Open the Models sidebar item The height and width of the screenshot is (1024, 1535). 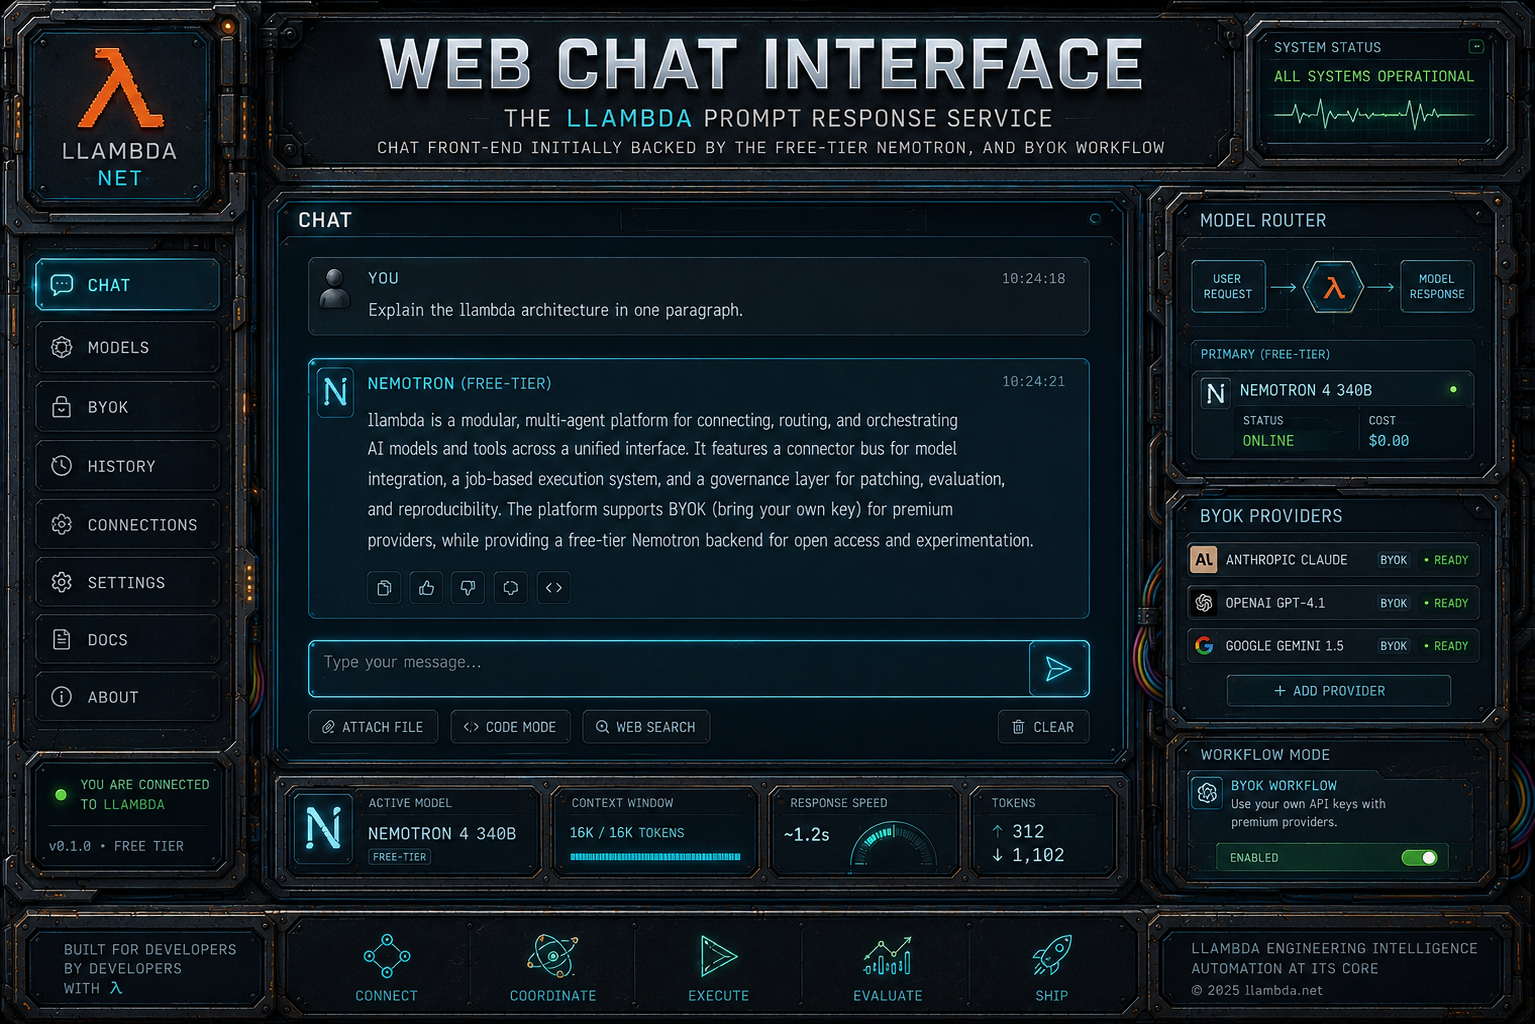point(127,347)
